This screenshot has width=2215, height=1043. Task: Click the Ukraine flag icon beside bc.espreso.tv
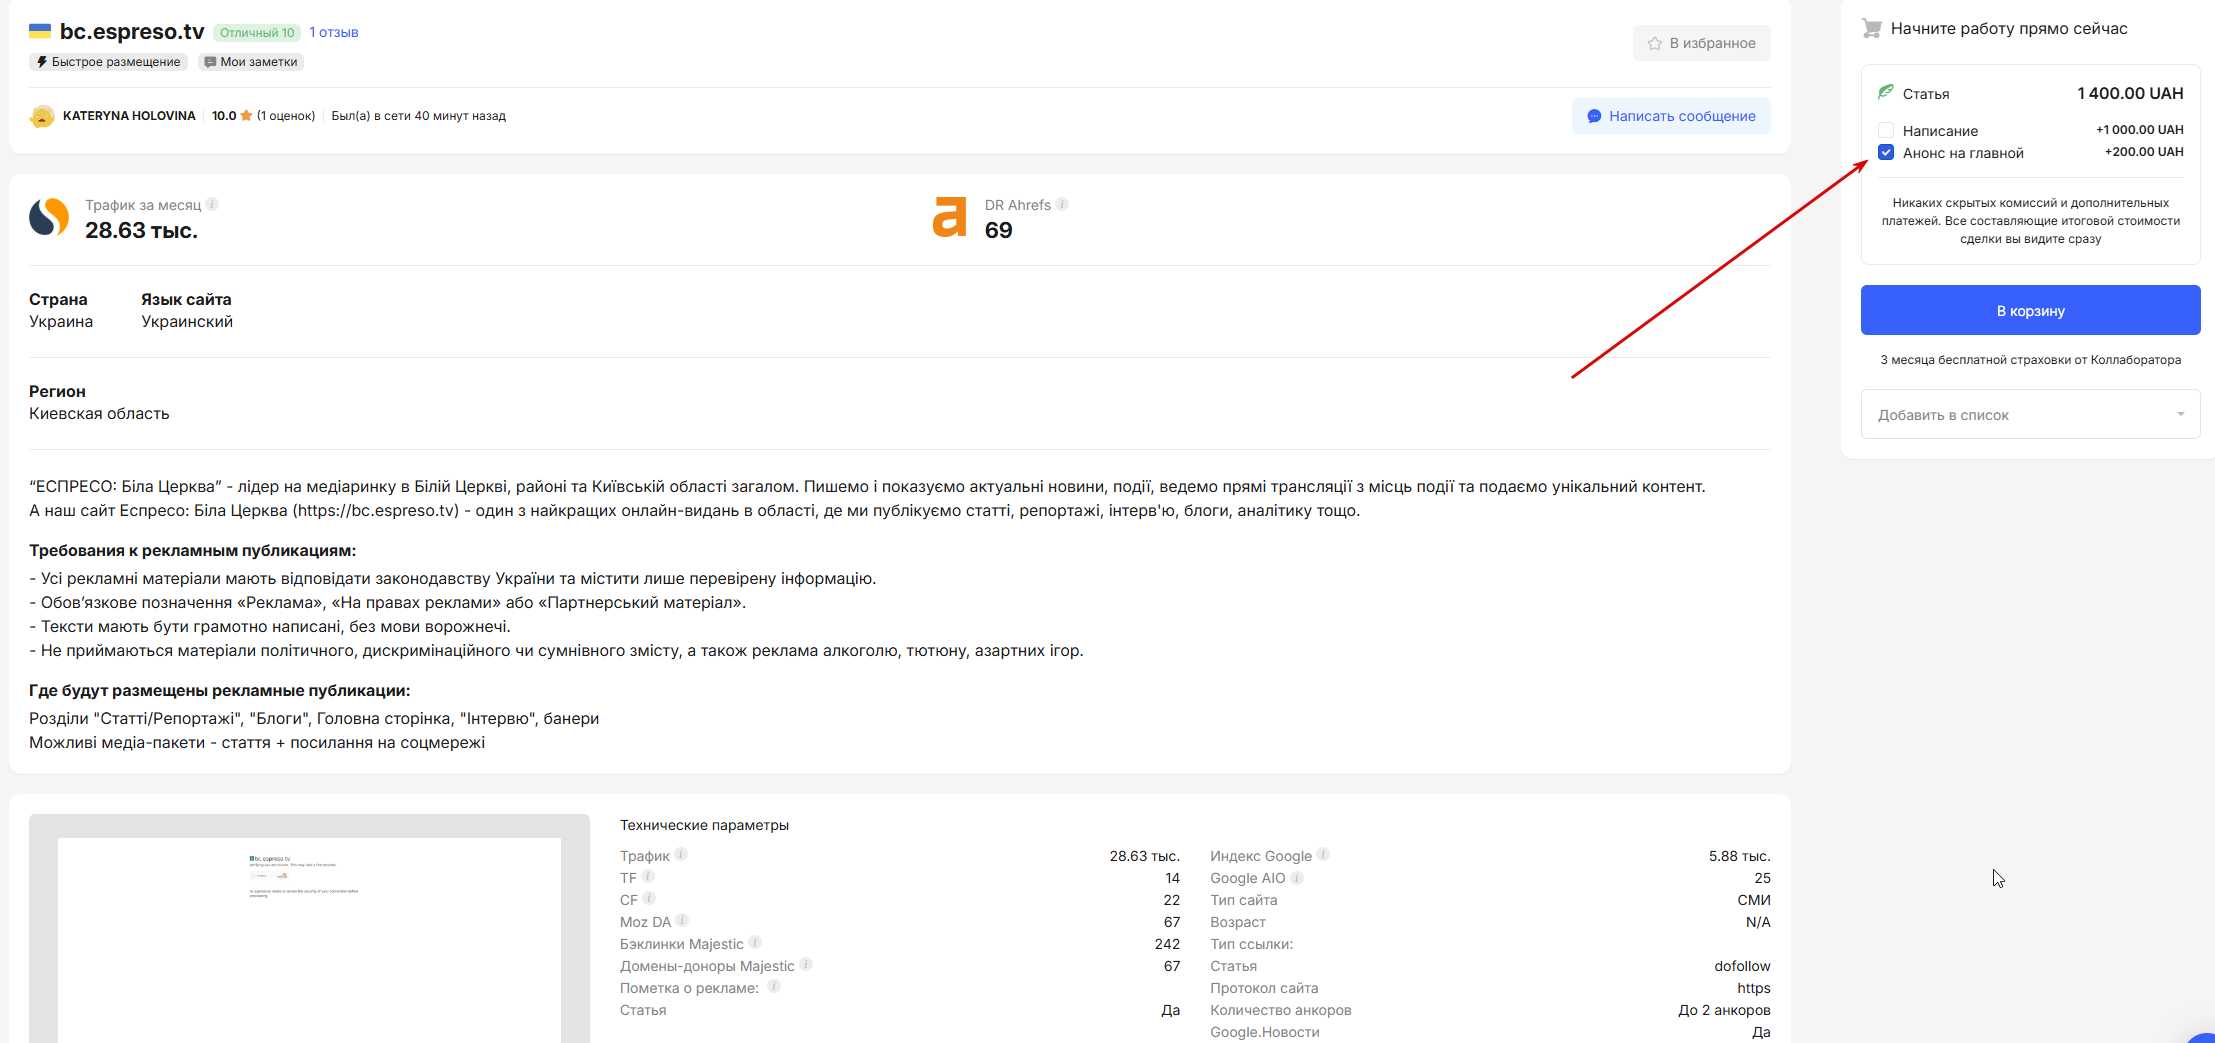(x=40, y=31)
